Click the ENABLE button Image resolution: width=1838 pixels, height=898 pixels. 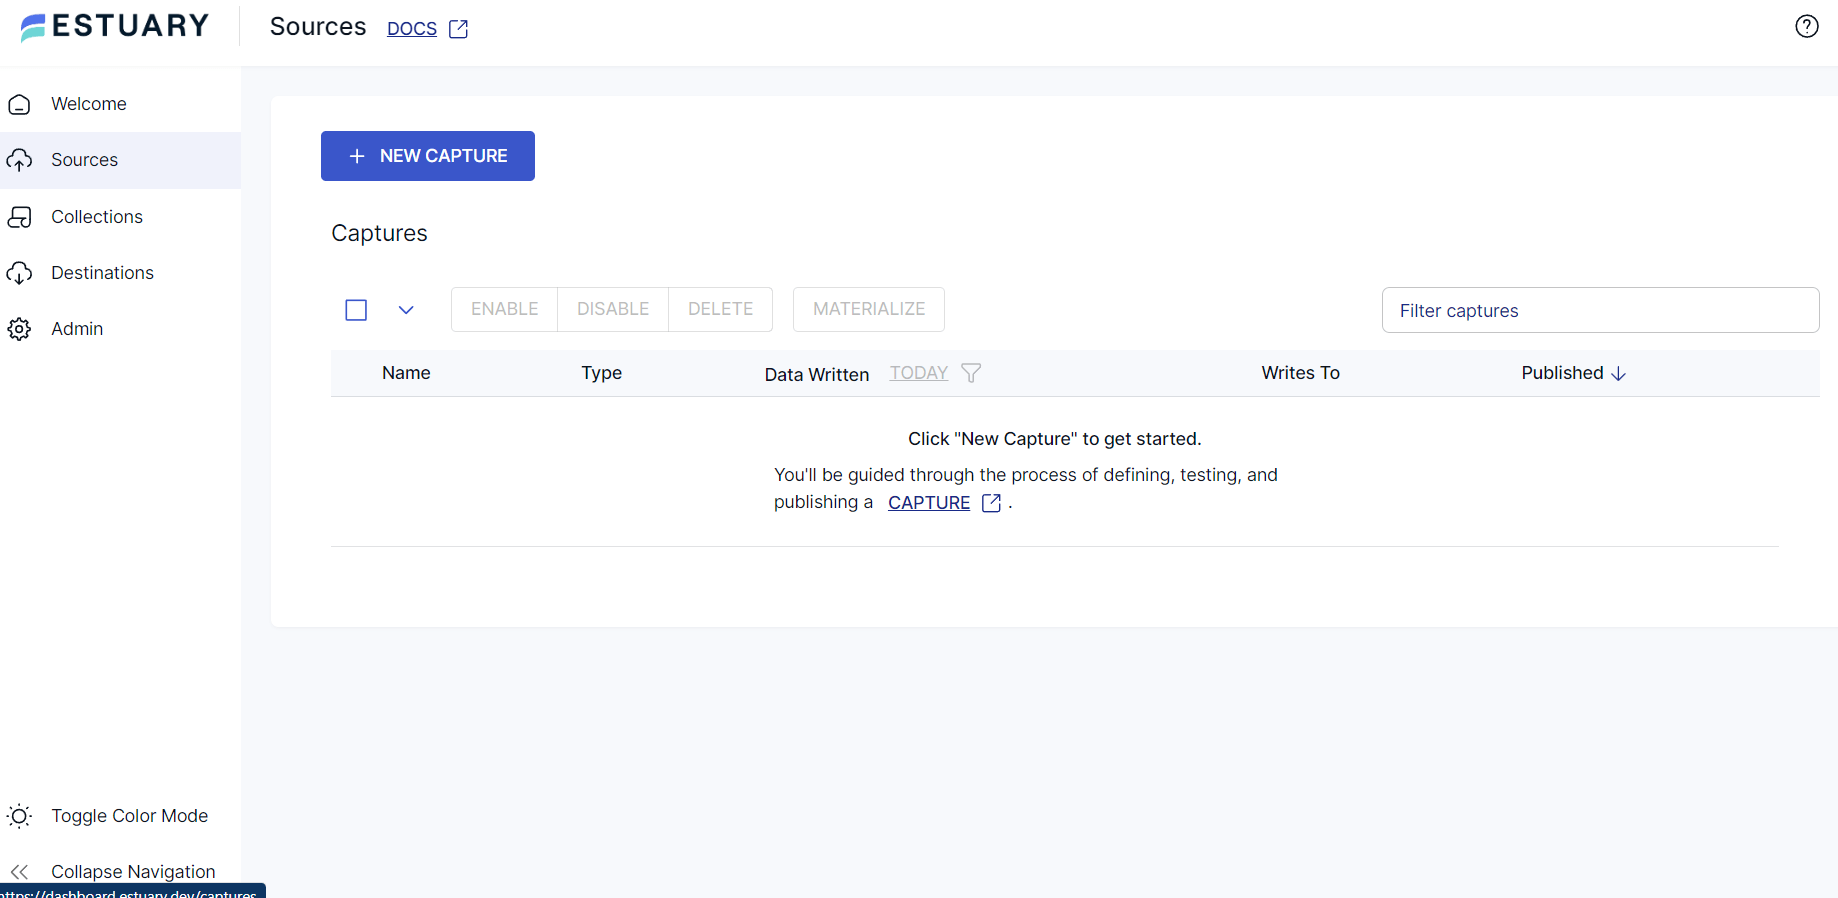(504, 309)
